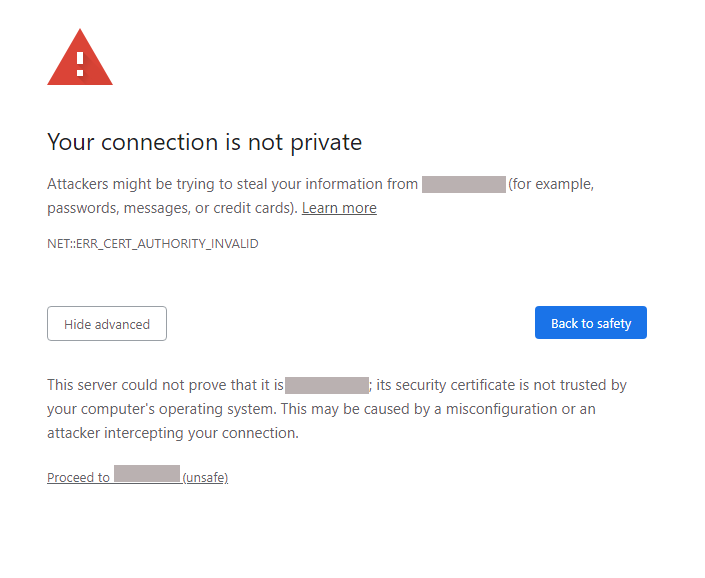Click the '(for example,' text
This screenshot has height=578, width=705.
pyautogui.click(x=551, y=184)
